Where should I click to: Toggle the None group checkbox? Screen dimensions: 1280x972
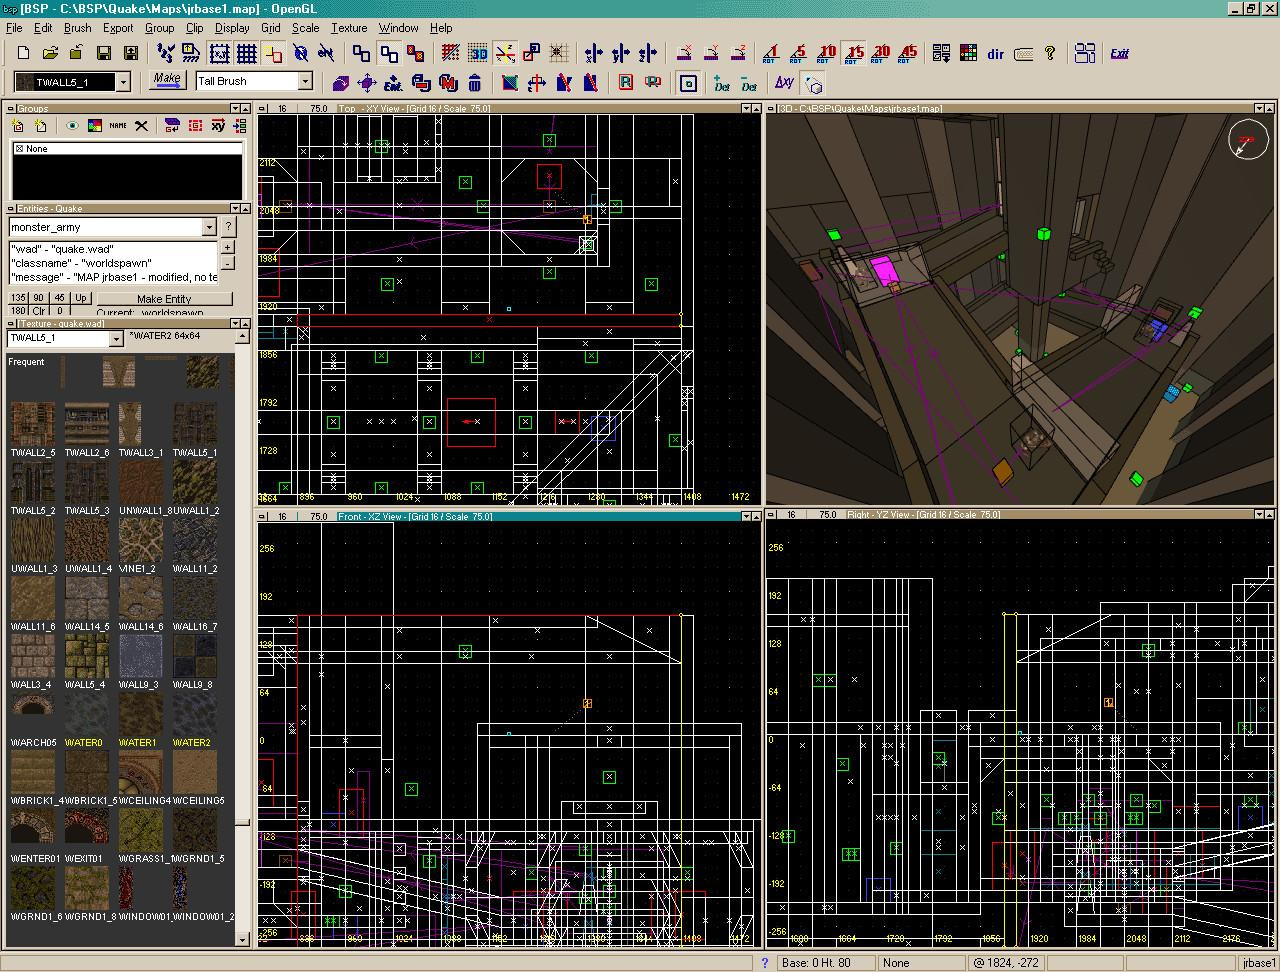coord(19,149)
